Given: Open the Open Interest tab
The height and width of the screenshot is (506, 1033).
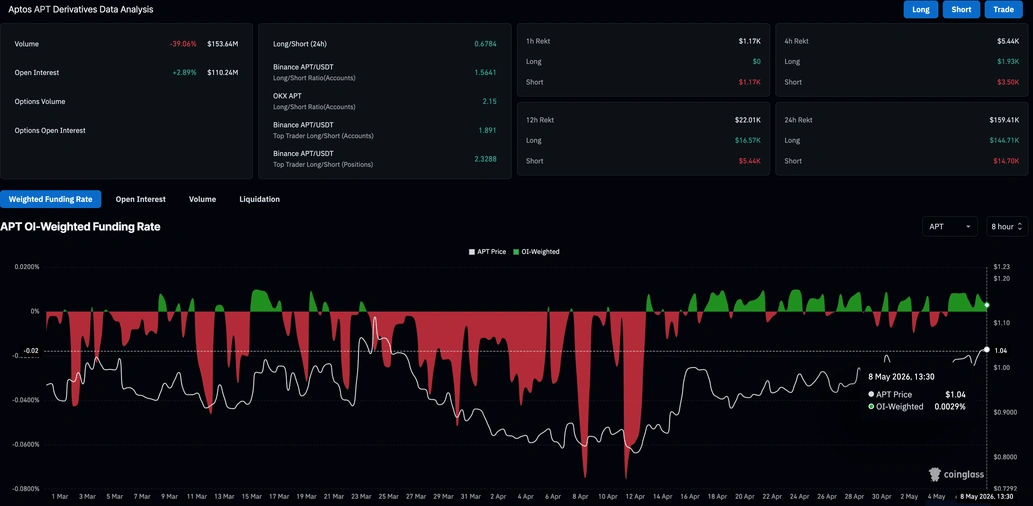Looking at the screenshot, I should click(x=140, y=199).
